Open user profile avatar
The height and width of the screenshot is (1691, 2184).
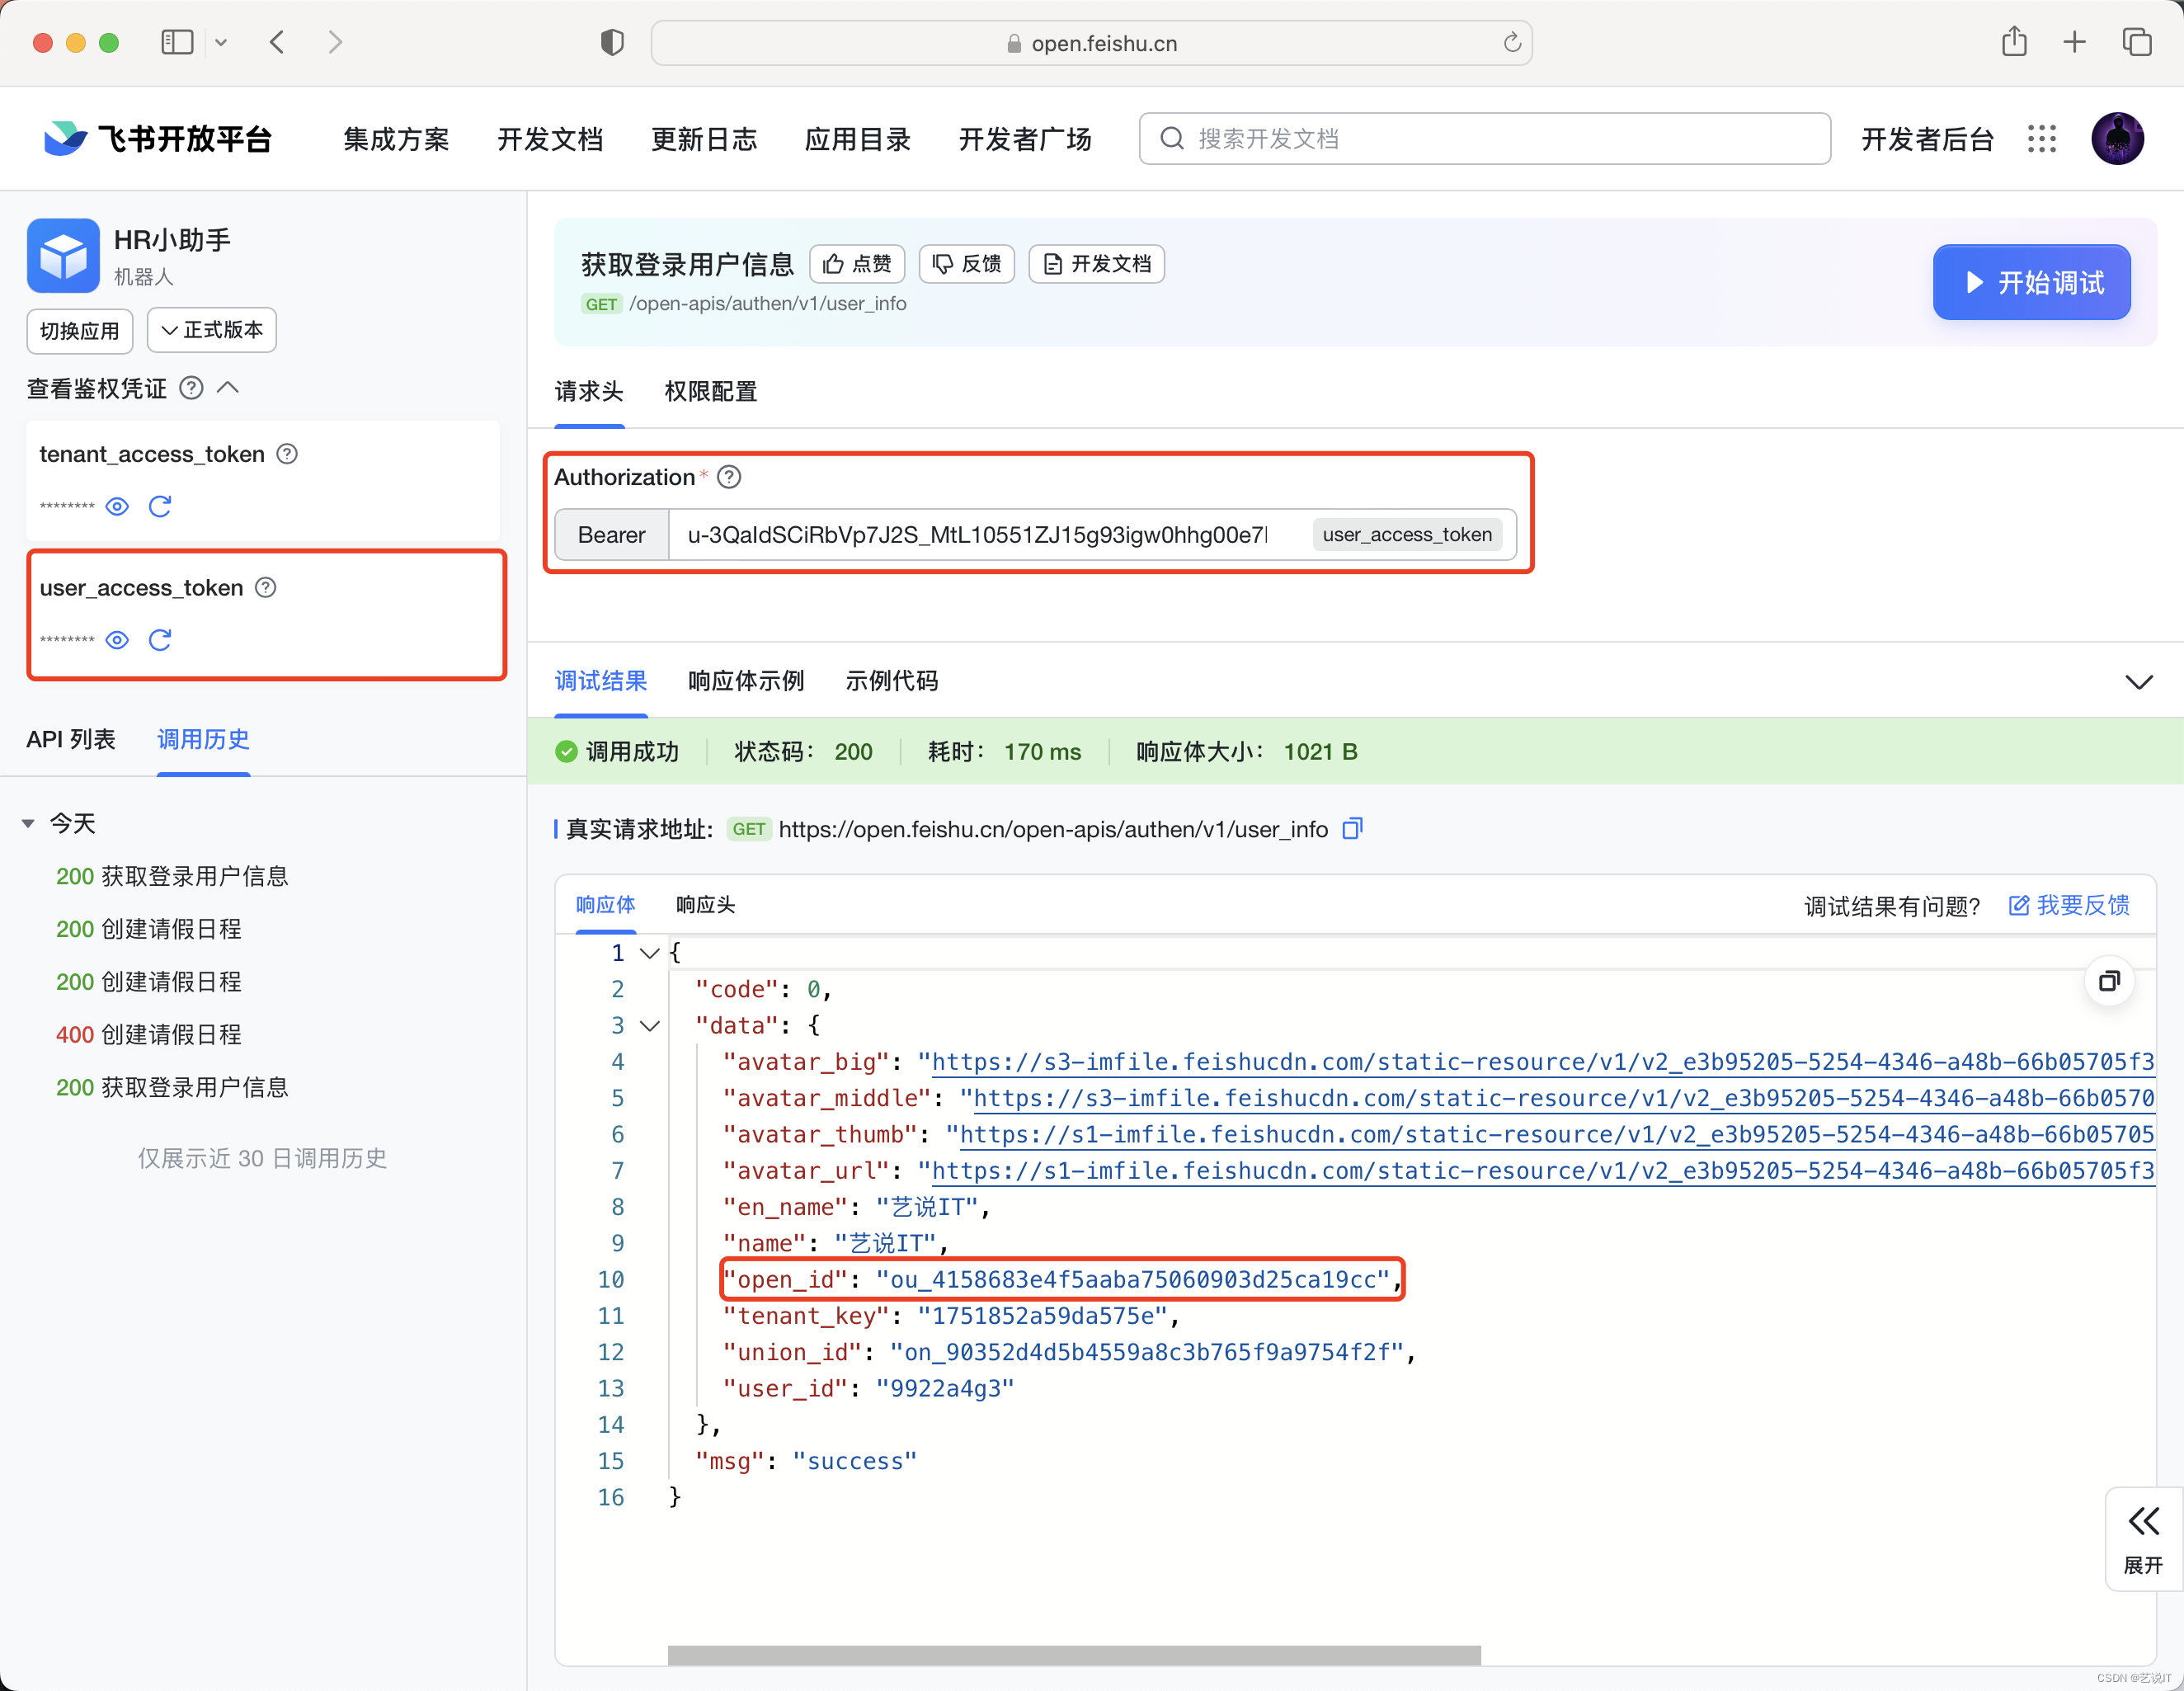pyautogui.click(x=2117, y=139)
